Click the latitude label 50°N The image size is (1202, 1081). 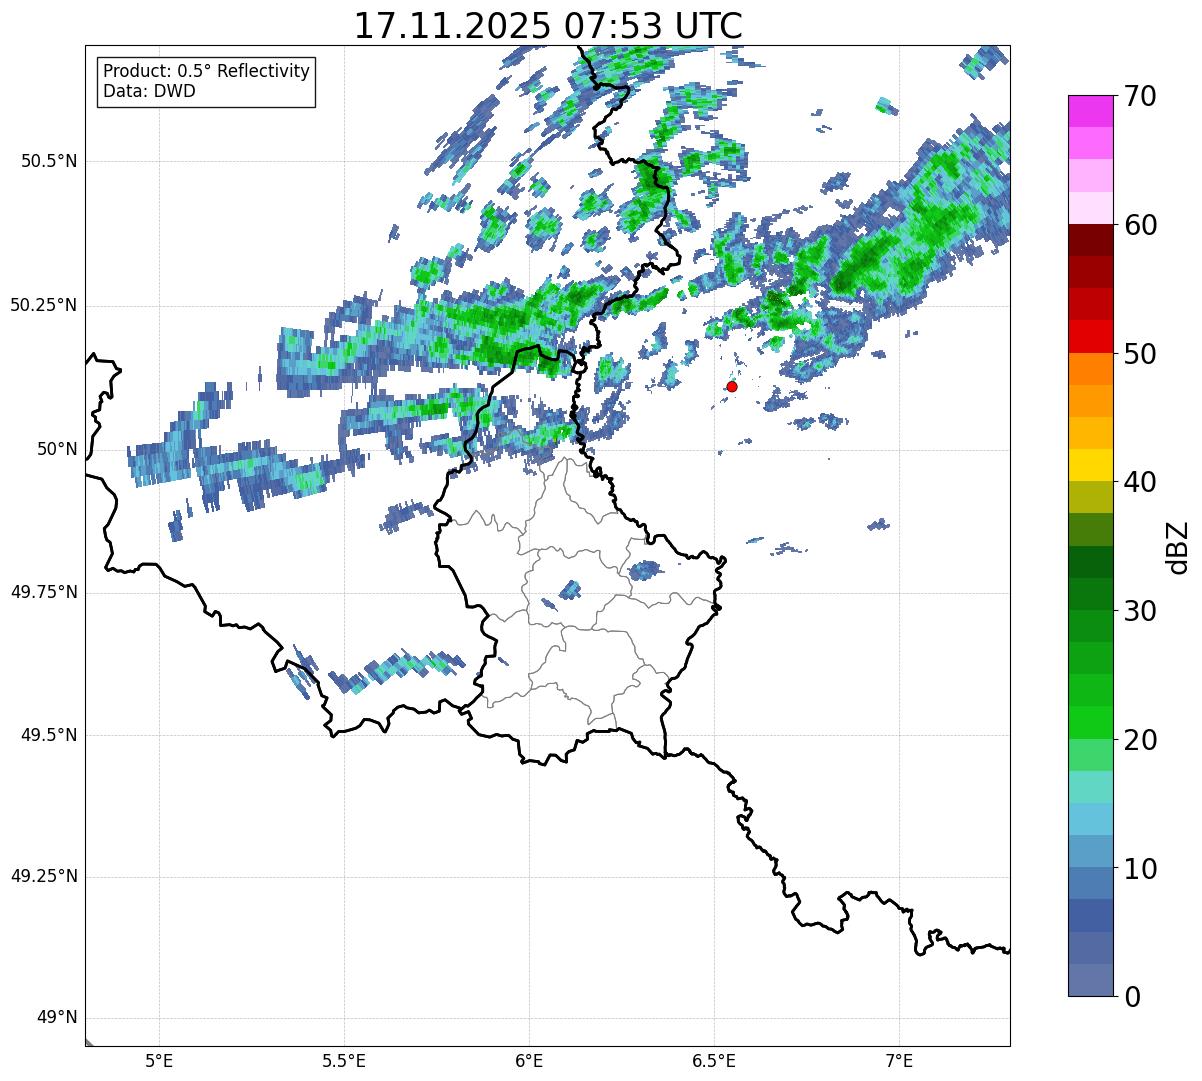(x=57, y=449)
